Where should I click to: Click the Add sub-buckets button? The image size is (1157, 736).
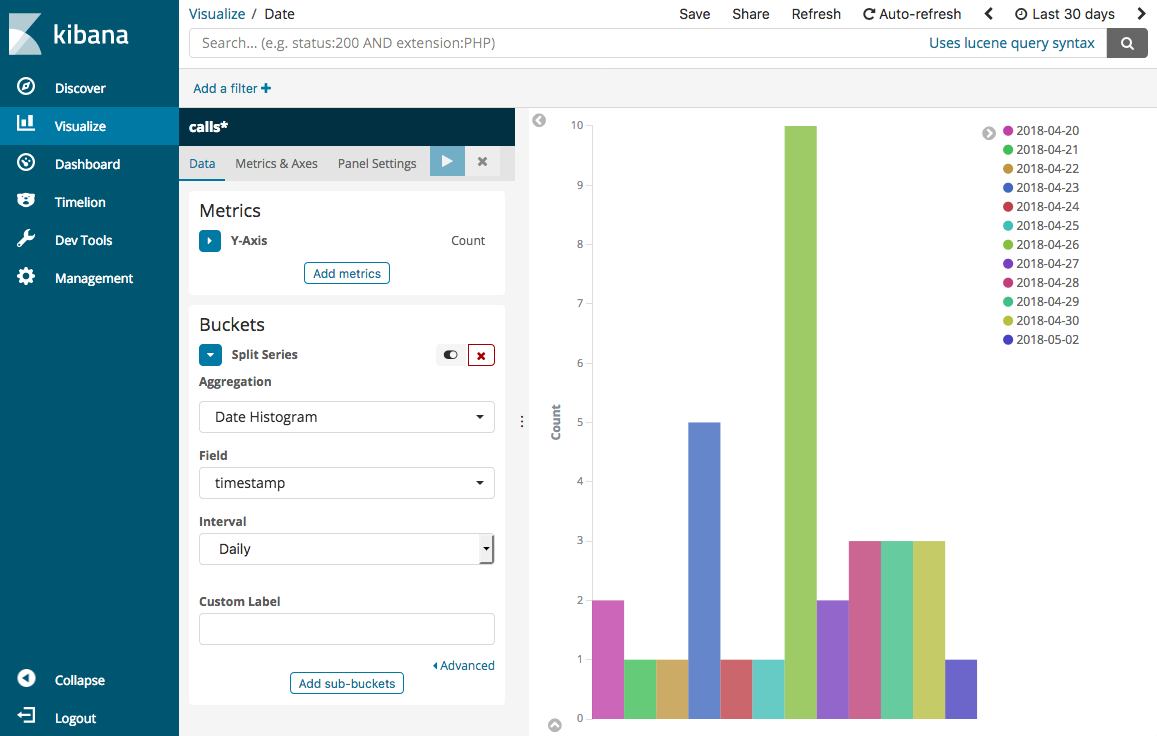pos(346,683)
